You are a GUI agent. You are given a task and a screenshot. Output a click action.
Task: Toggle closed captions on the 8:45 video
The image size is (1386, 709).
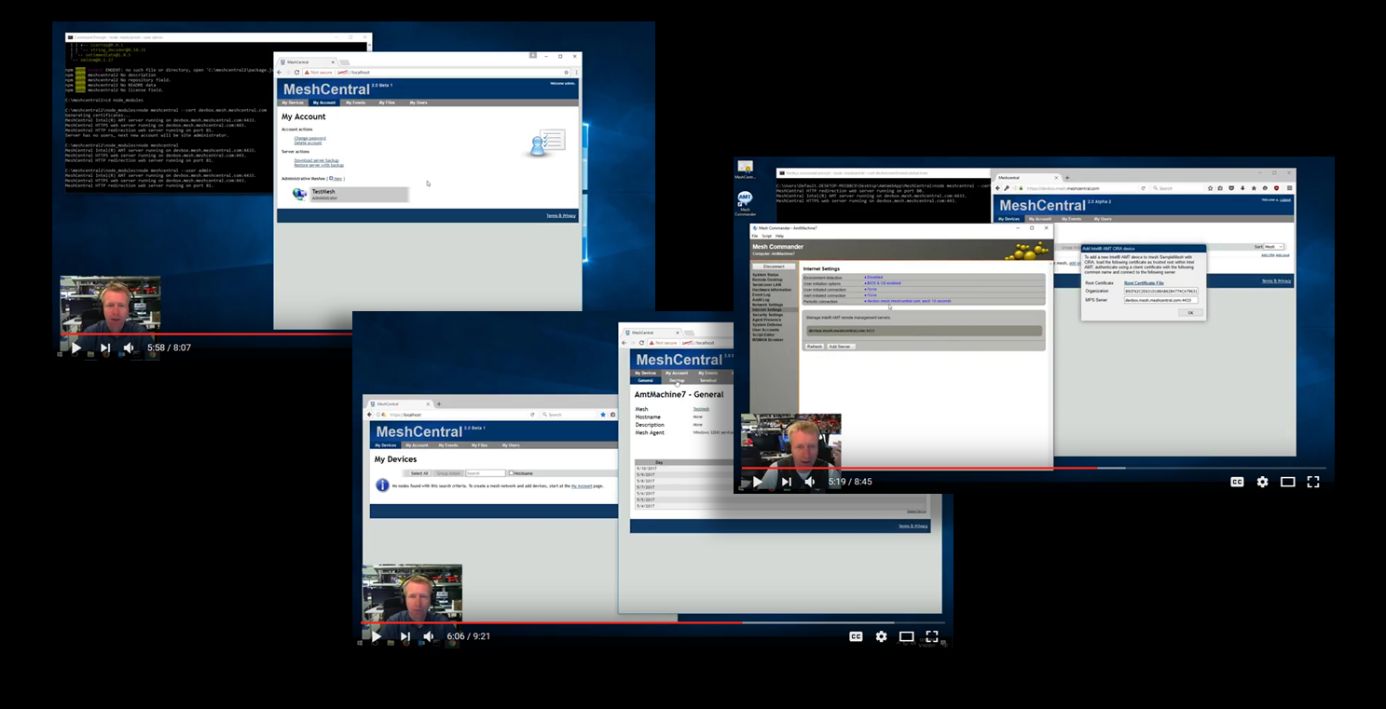1237,482
